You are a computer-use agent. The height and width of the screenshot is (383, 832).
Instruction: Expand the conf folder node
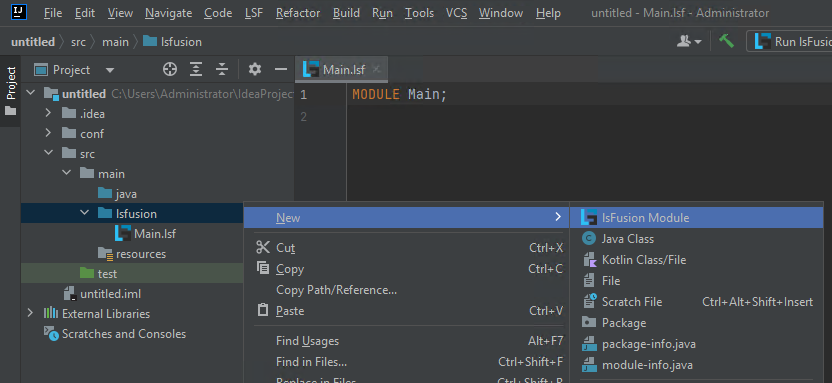[48, 134]
